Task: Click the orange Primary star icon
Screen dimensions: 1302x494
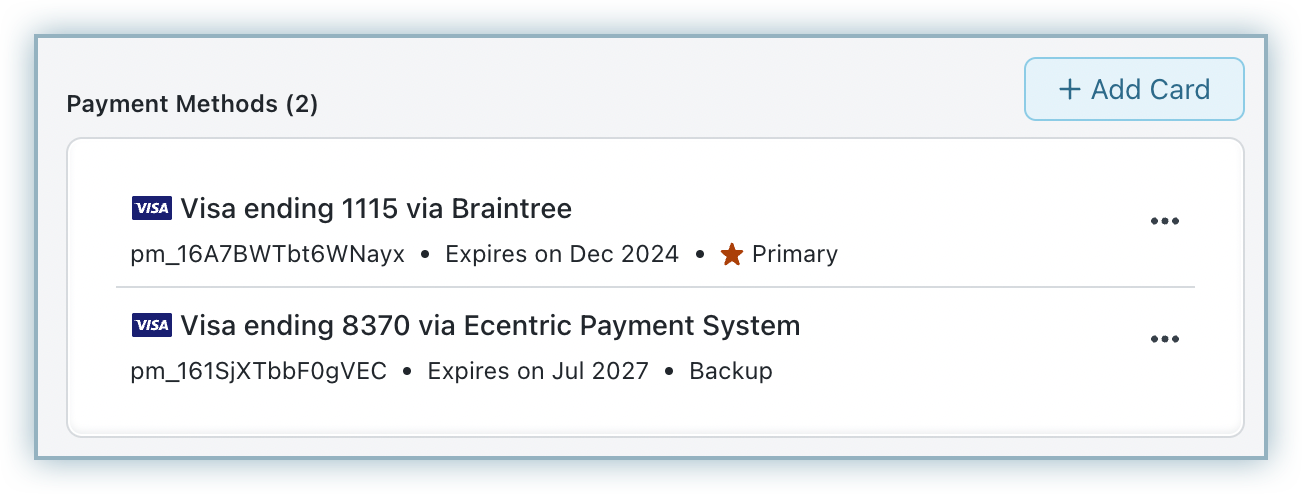Action: point(732,255)
